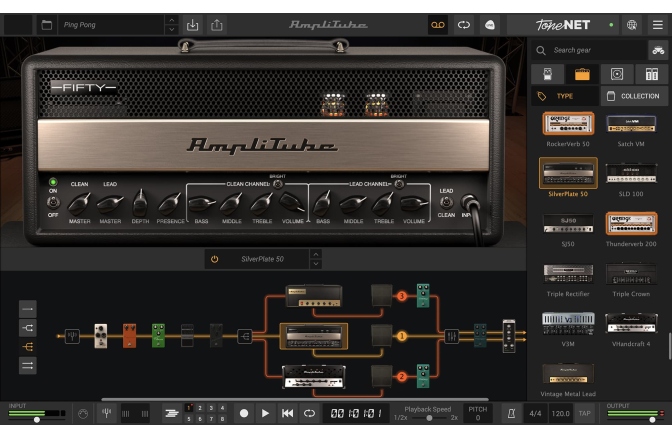
Task: Click the ToneNET logo
Action: click(x=563, y=25)
